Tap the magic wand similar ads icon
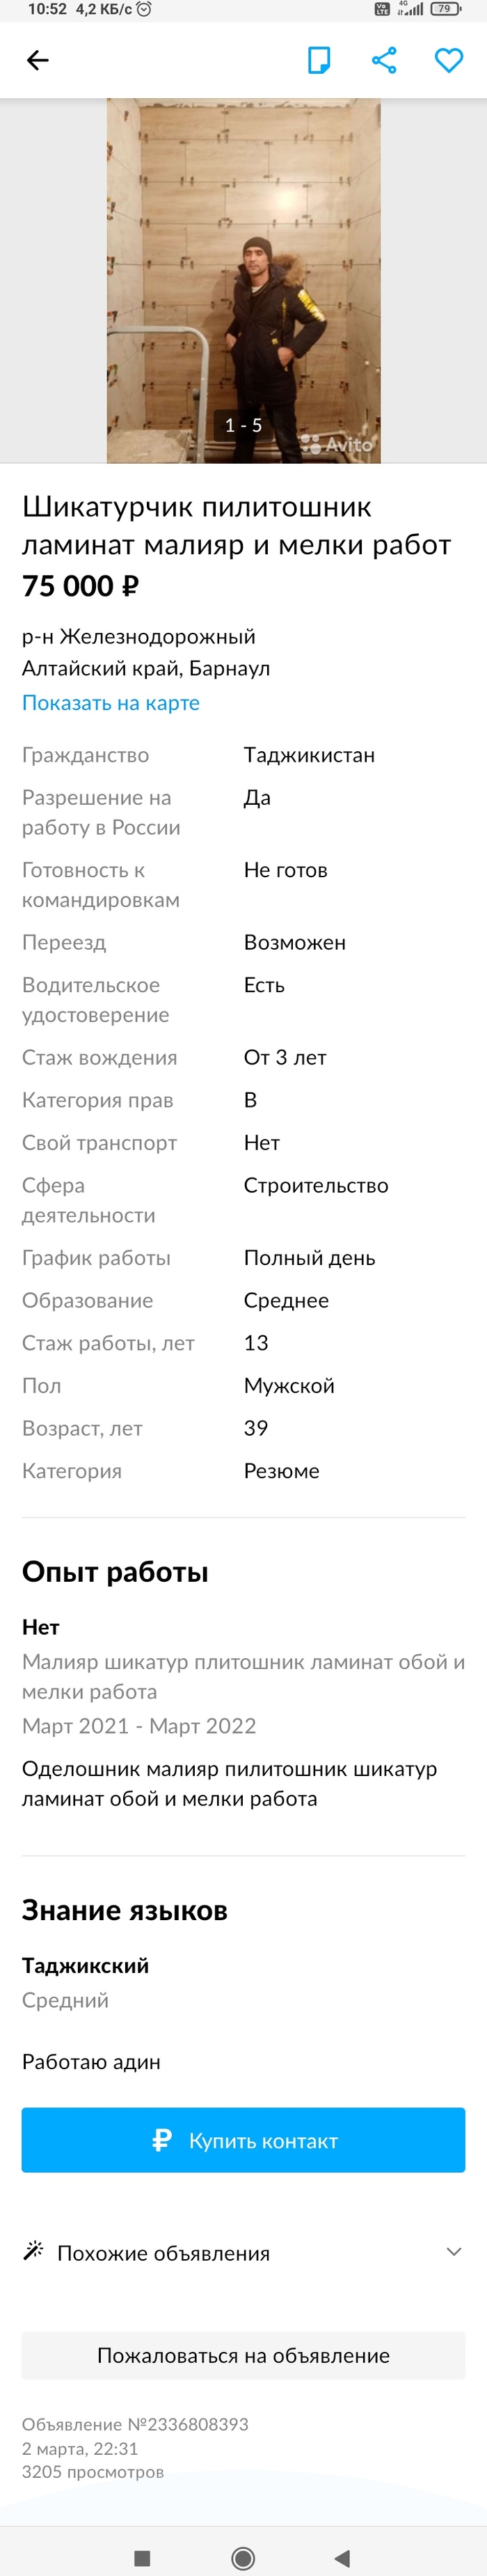 pyautogui.click(x=34, y=2252)
